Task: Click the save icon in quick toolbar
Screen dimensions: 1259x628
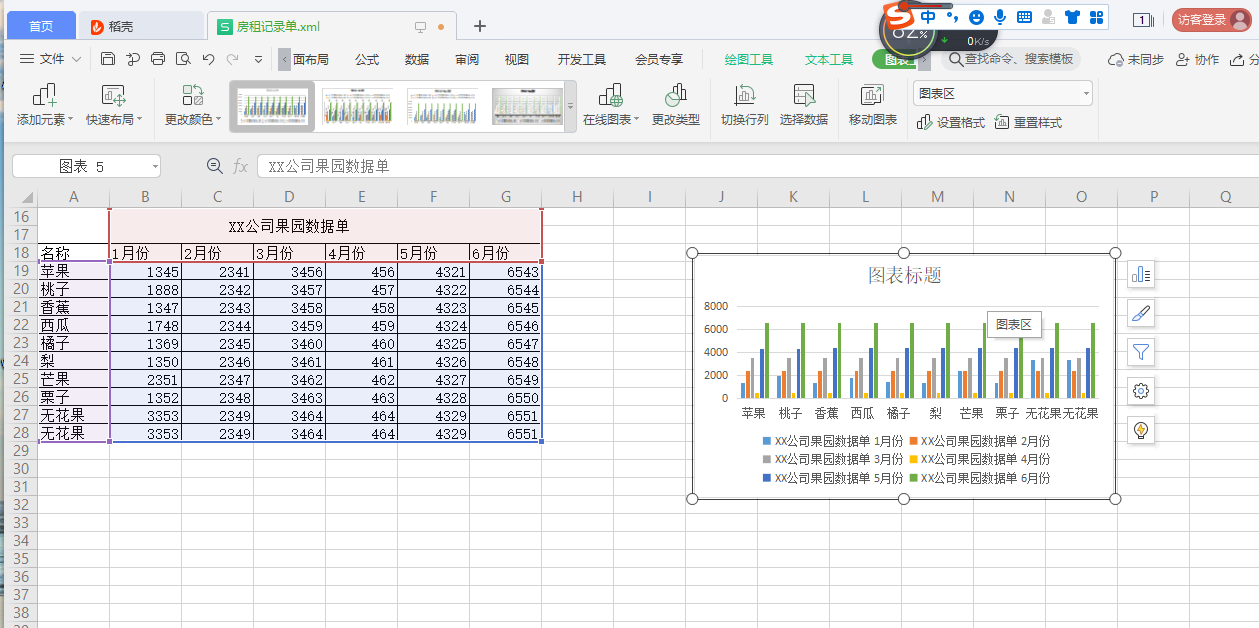Action: point(108,60)
